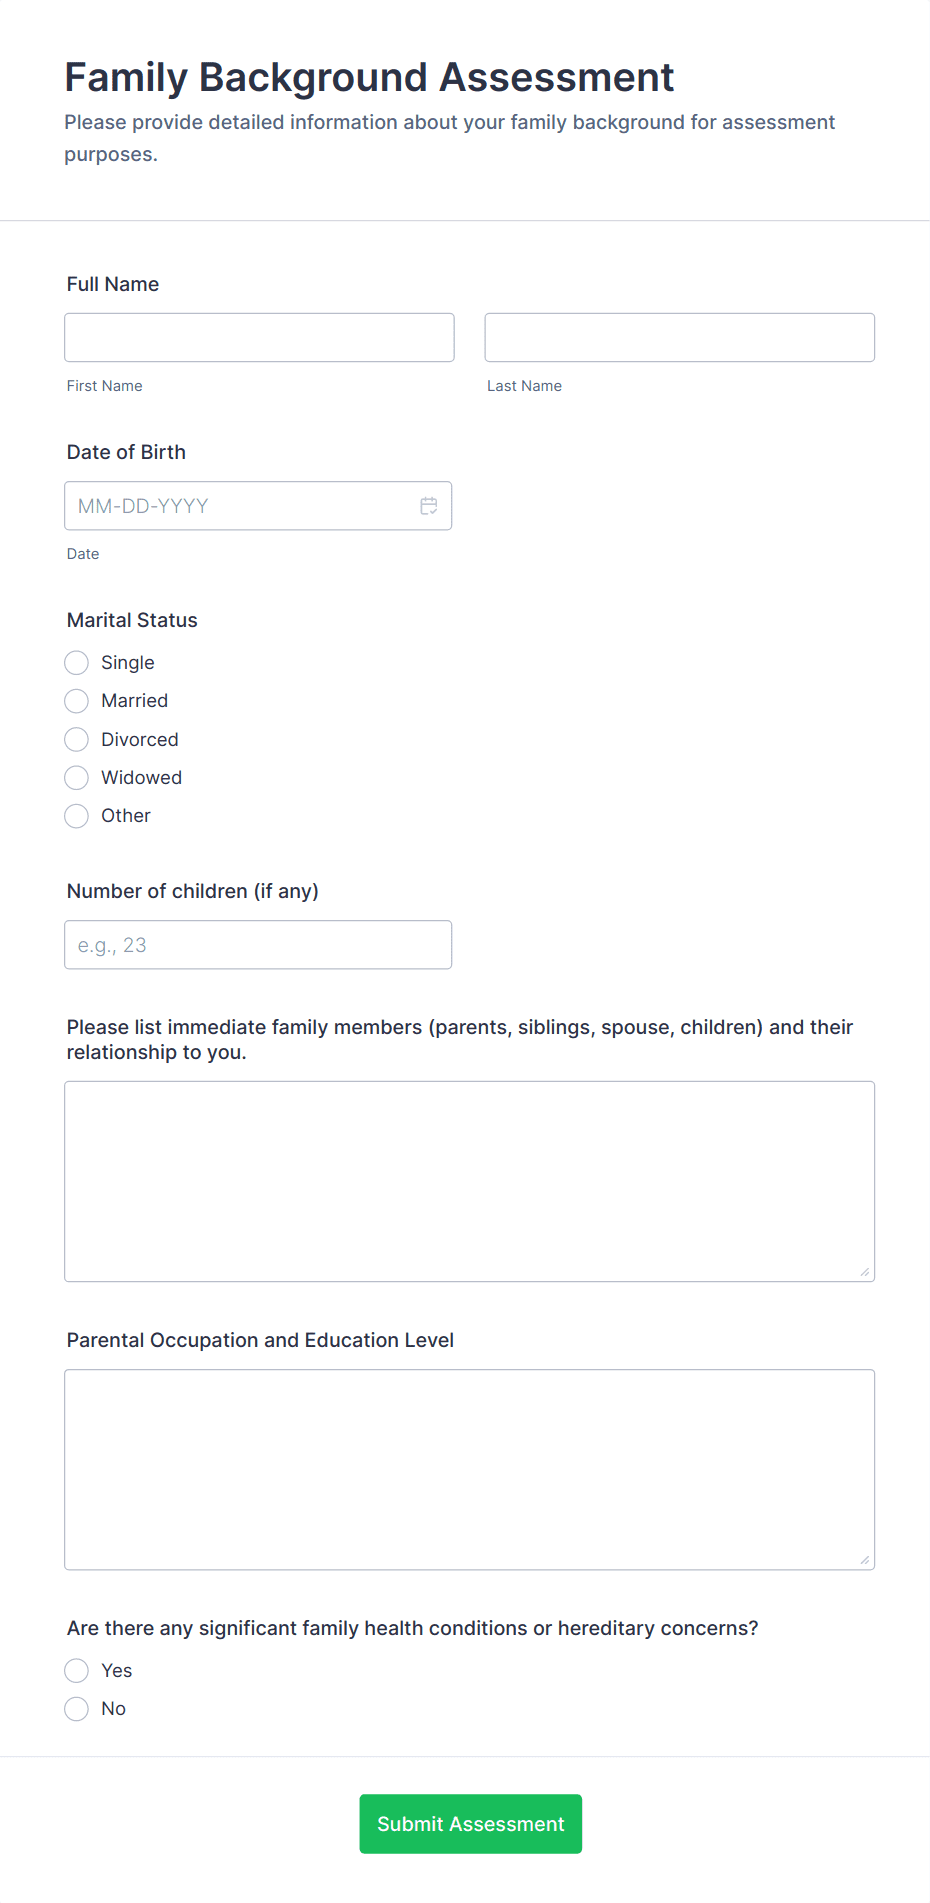930x1903 pixels.
Task: Click the Last Name input field
Action: pos(679,337)
